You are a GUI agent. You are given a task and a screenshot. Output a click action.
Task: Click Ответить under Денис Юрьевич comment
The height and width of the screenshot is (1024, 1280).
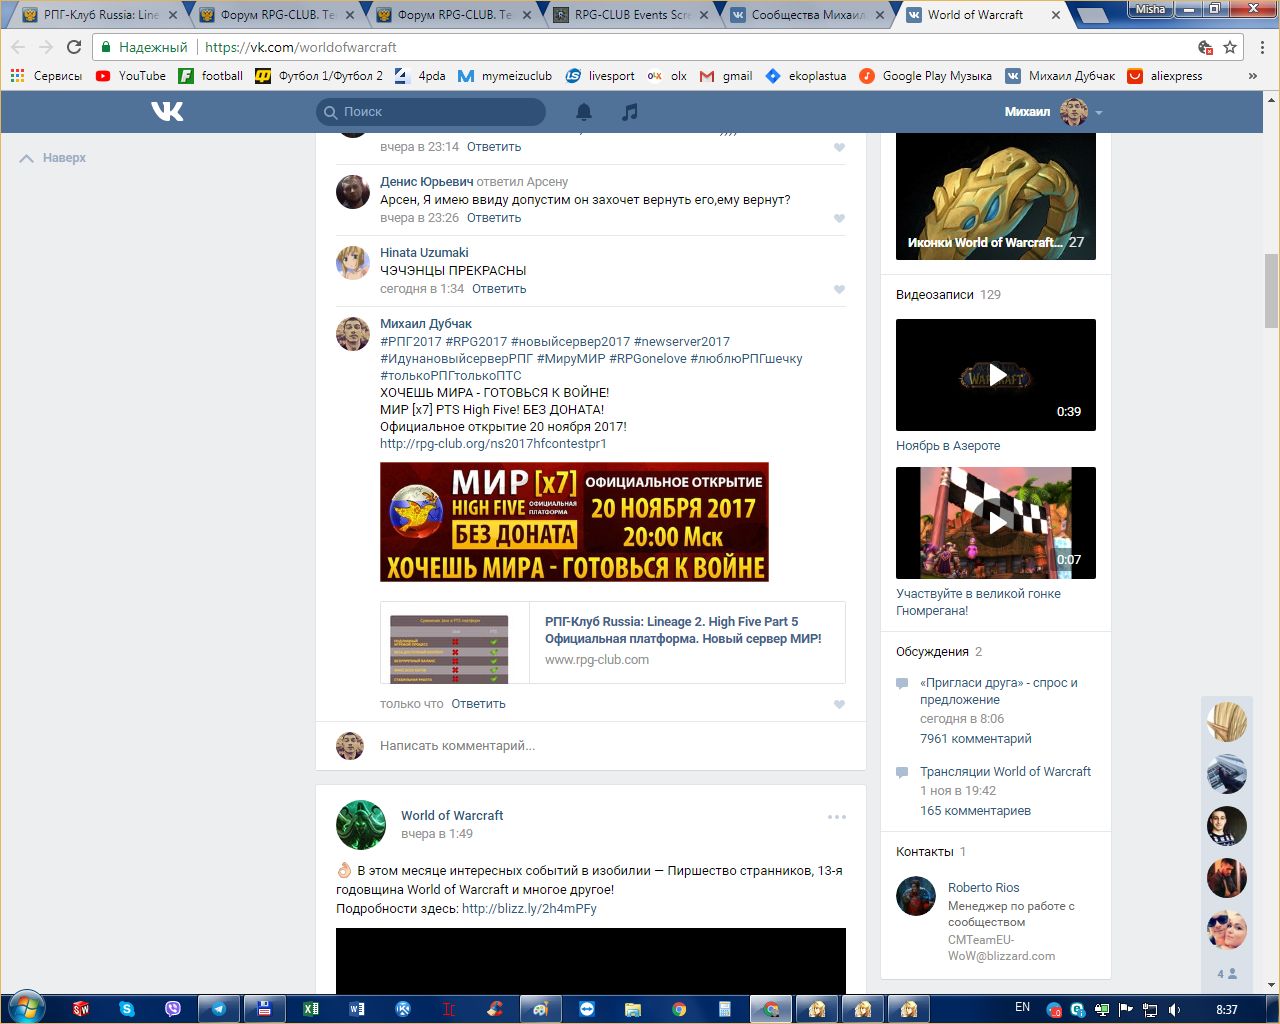click(494, 218)
